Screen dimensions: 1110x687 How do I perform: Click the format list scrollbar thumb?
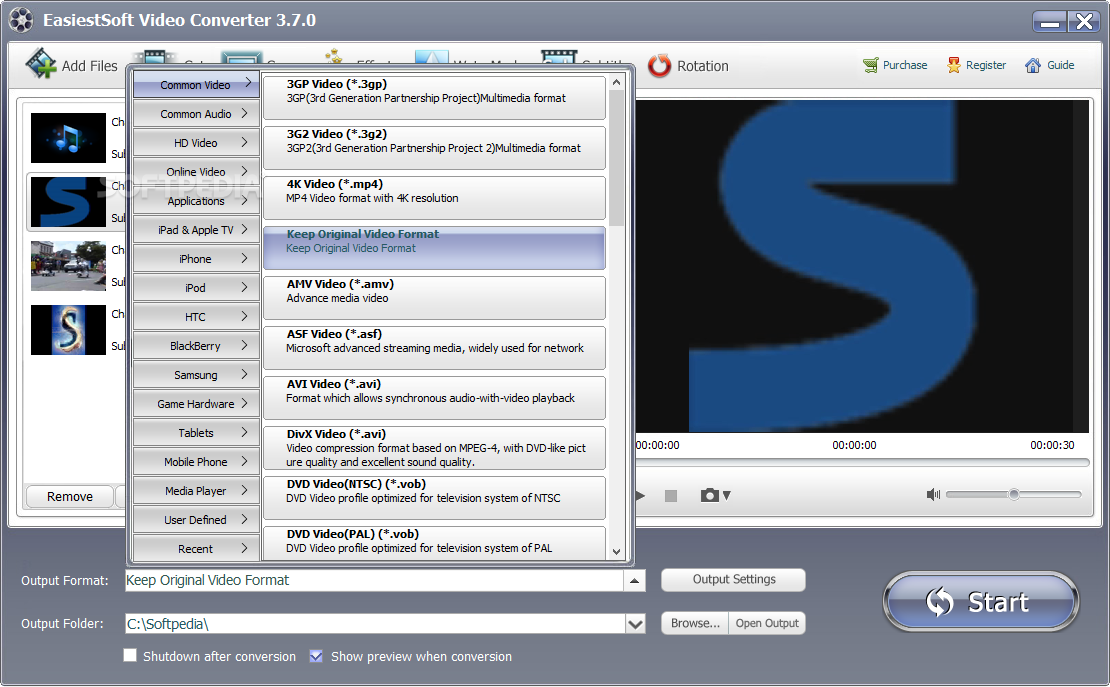617,159
